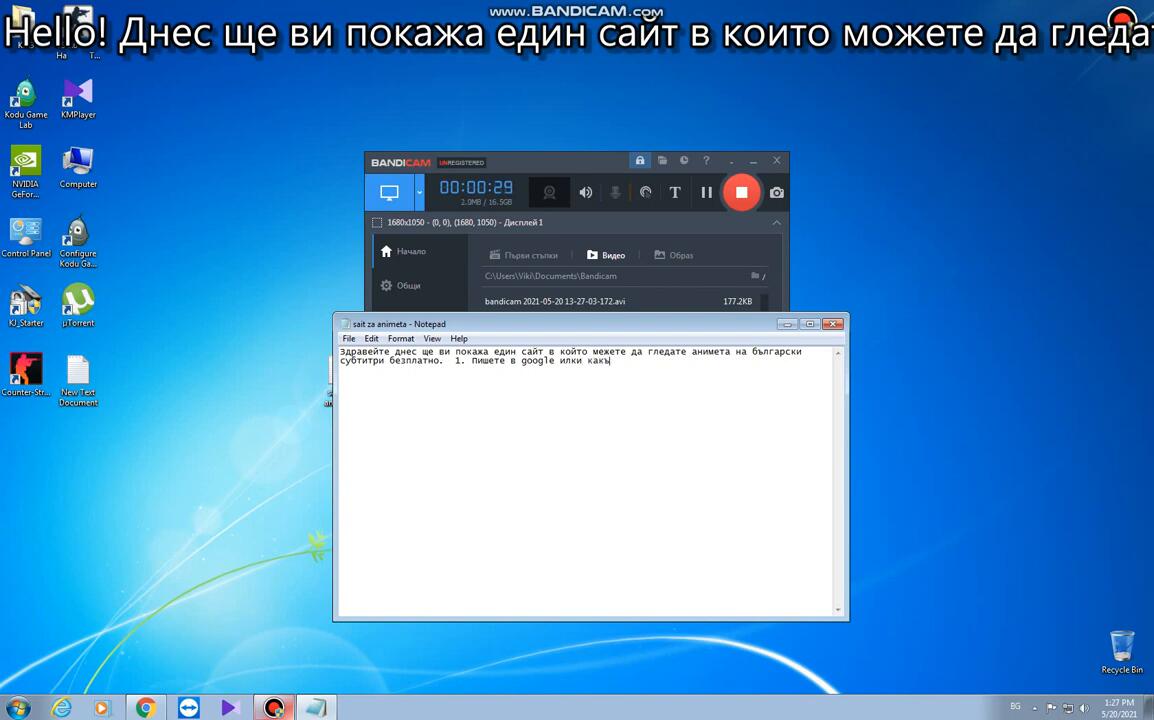Click the text overlay T icon
This screenshot has height=720, width=1154.
tap(675, 192)
